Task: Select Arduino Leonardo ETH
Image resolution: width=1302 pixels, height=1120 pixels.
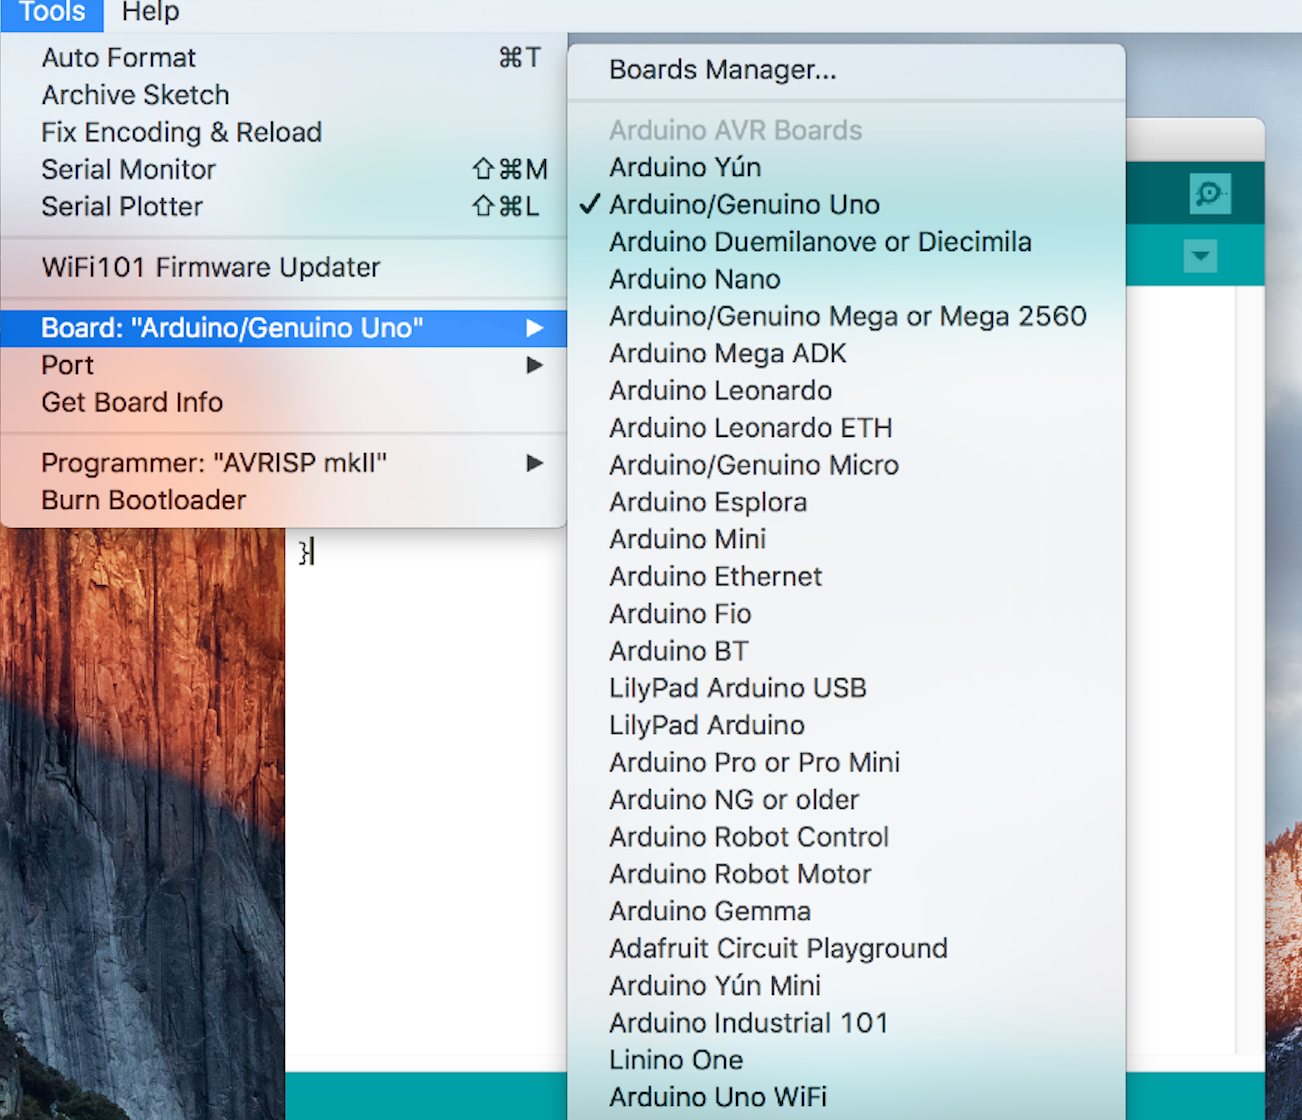Action: coord(846,428)
